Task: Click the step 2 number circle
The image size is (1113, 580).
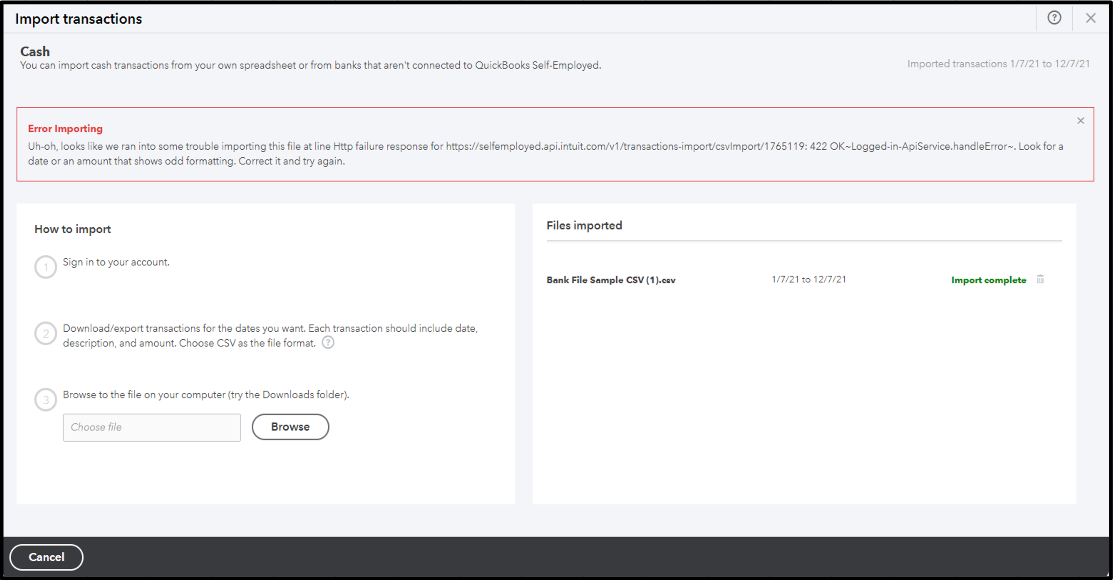Action: click(x=45, y=334)
